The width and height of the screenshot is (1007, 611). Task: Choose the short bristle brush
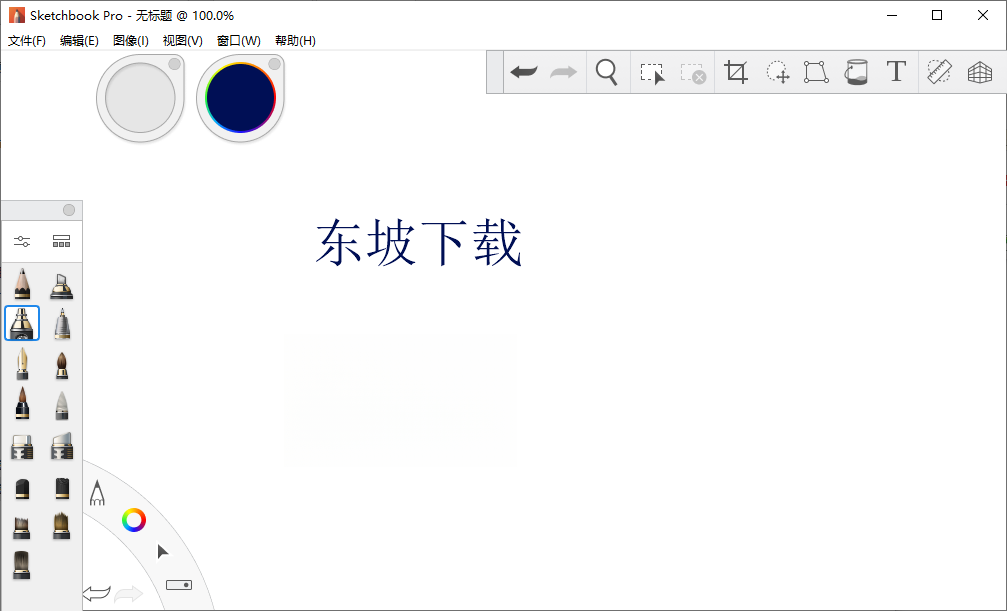[x=22, y=528]
